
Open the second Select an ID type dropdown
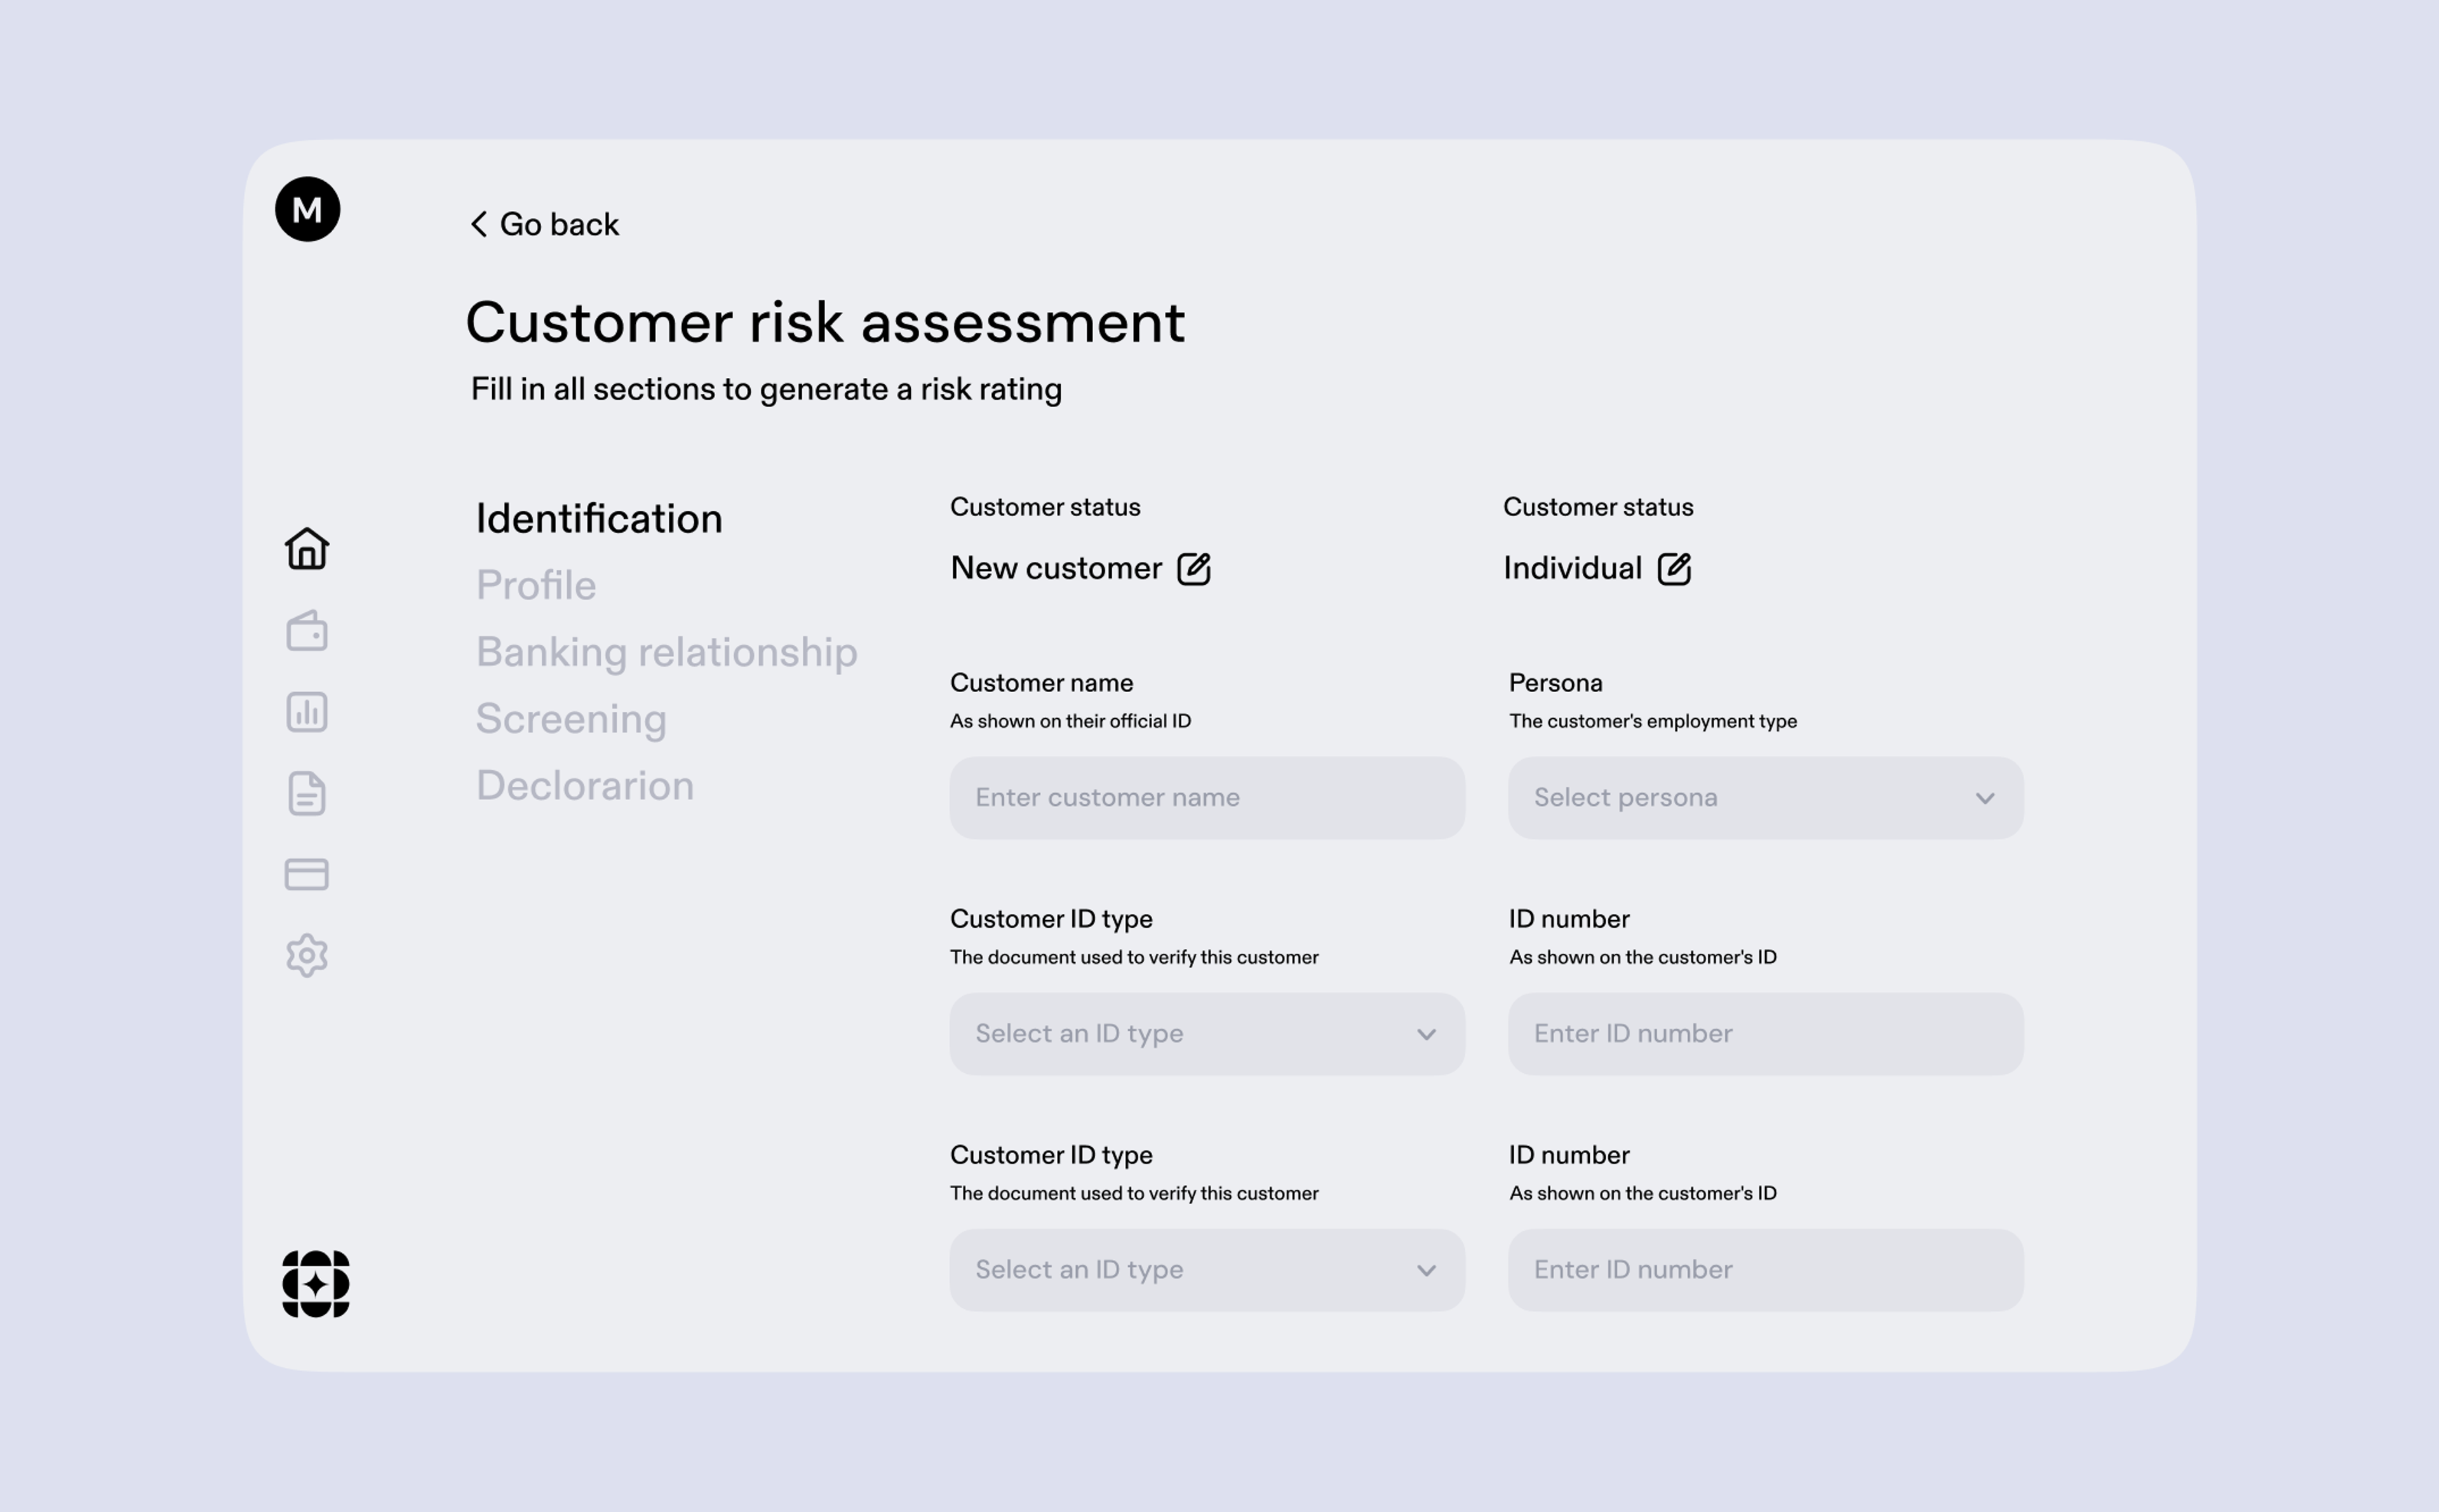point(1207,1270)
